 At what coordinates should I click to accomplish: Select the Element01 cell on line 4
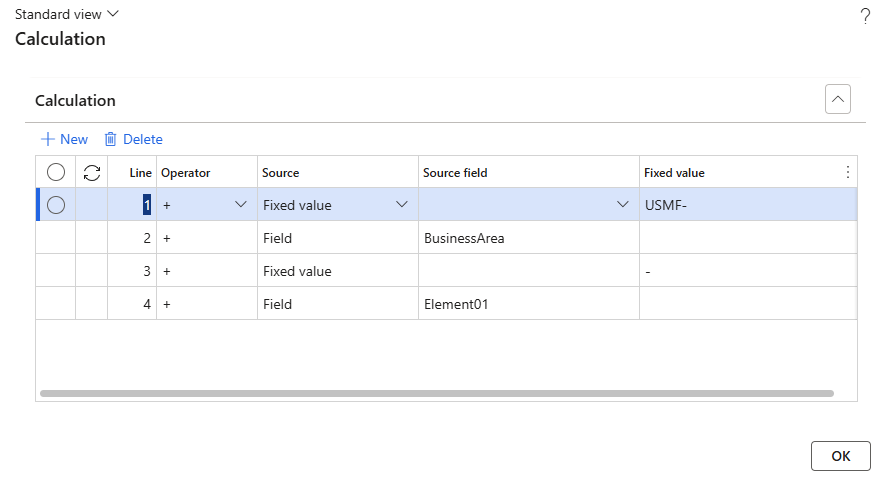[528, 304]
